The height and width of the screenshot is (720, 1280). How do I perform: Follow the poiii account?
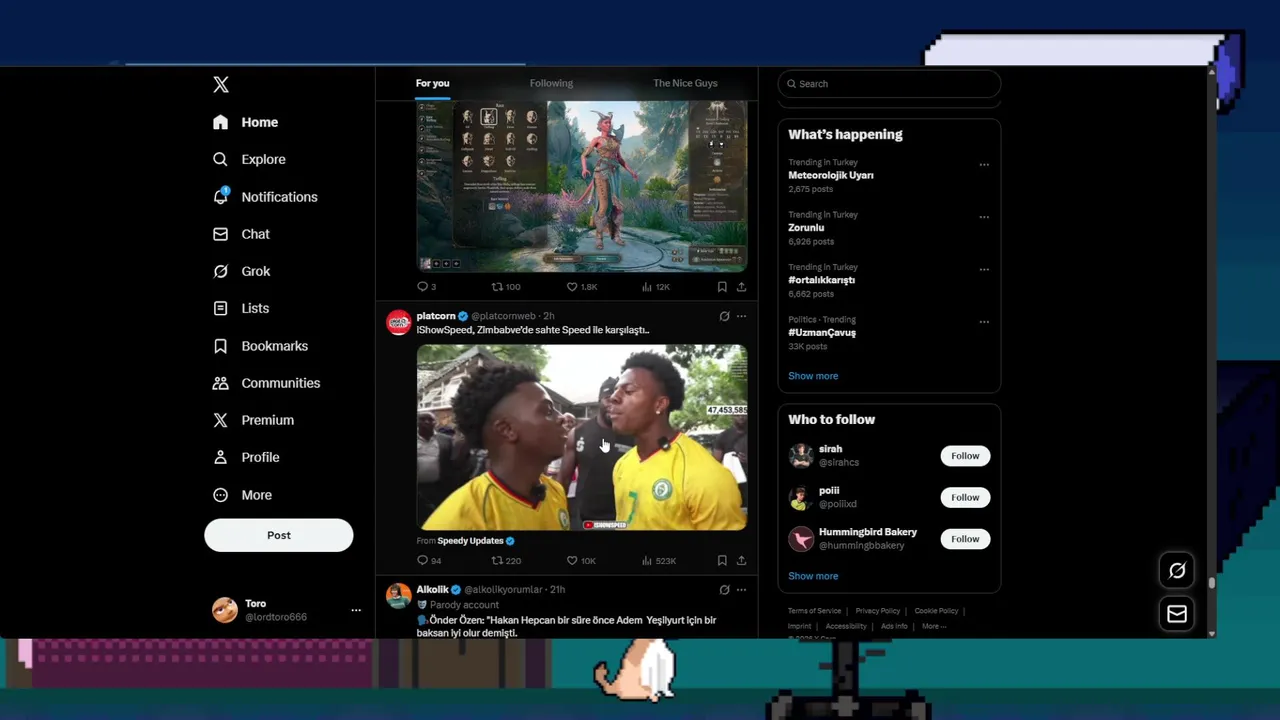pos(965,497)
